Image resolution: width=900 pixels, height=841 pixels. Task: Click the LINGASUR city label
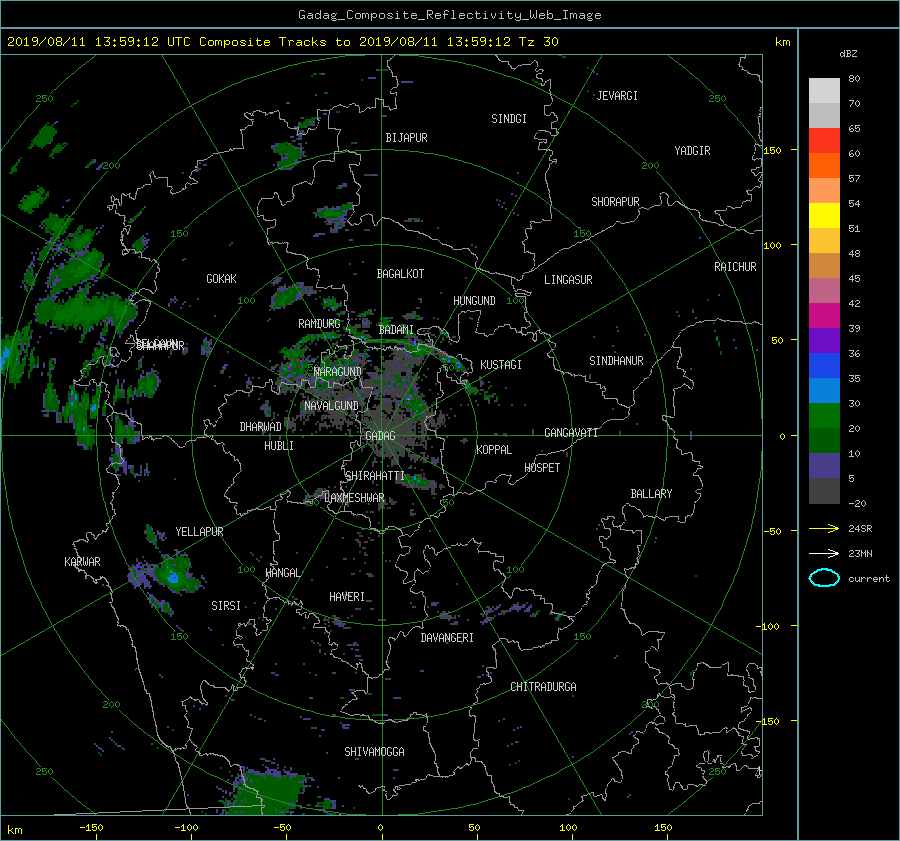568,280
